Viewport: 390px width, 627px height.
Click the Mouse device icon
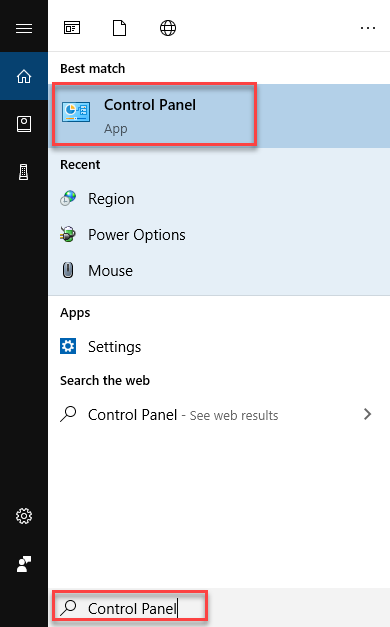pyautogui.click(x=68, y=270)
